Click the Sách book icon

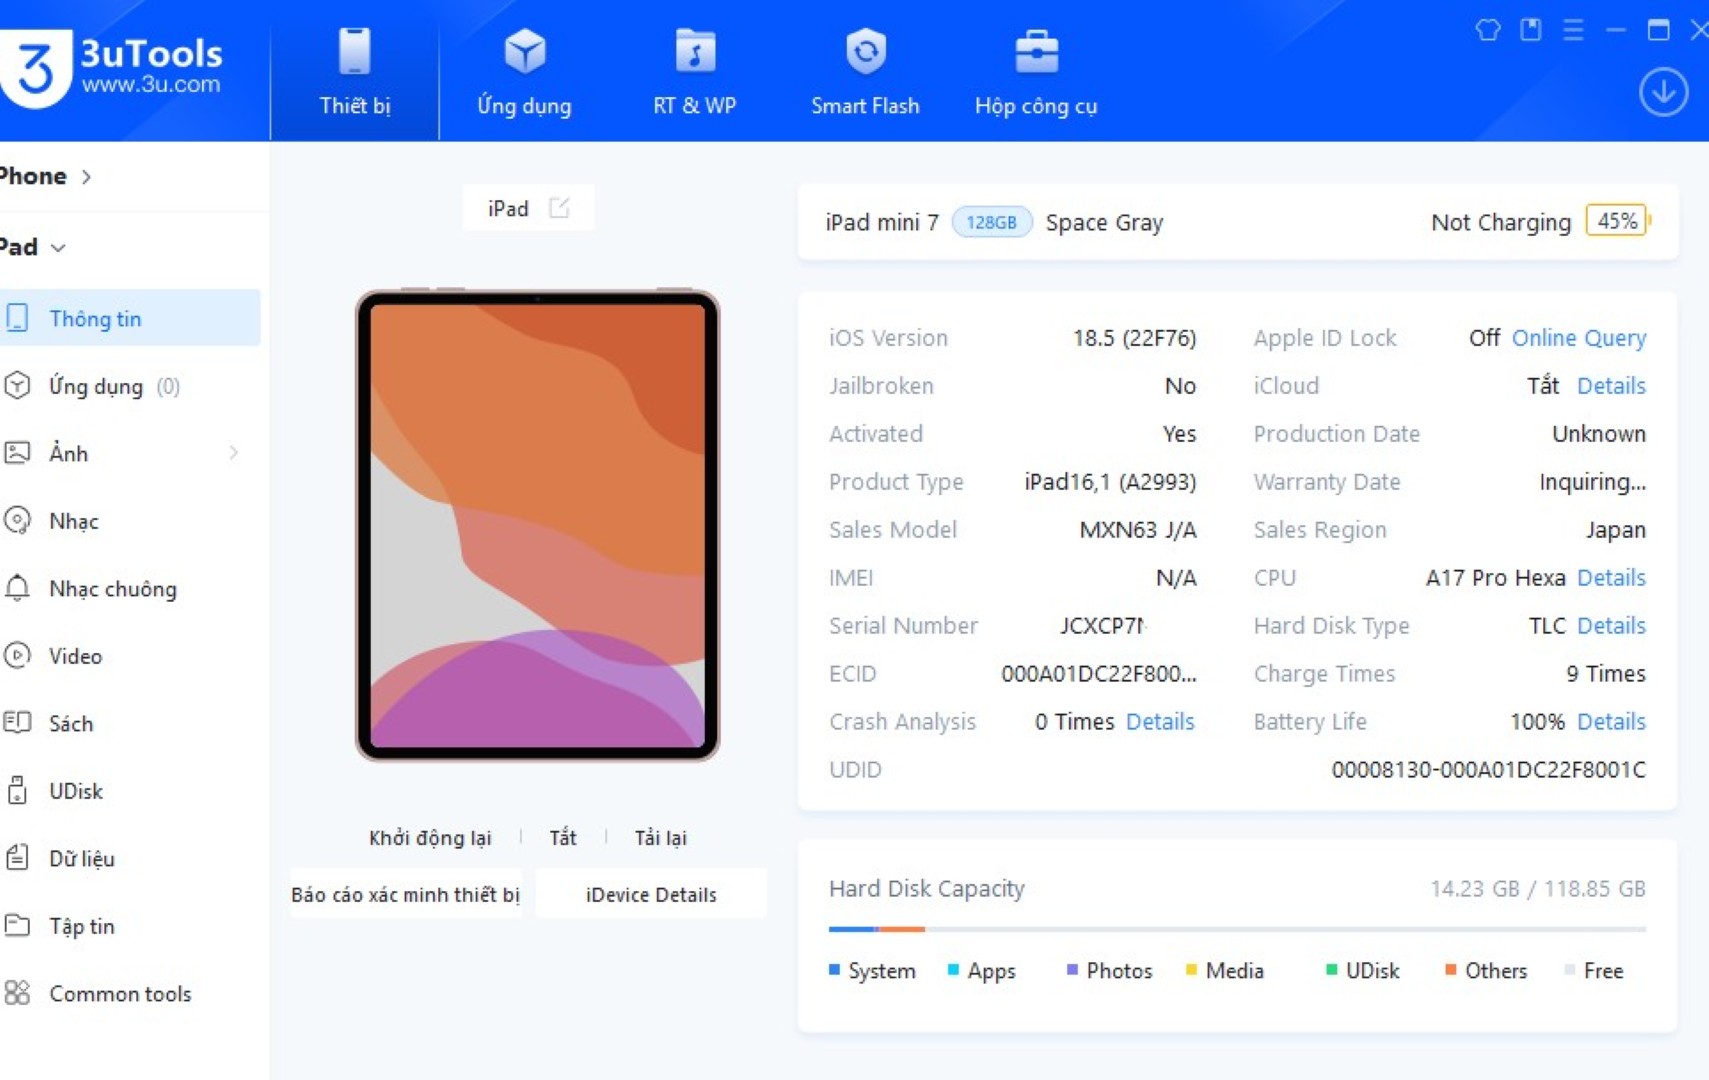point(17,722)
